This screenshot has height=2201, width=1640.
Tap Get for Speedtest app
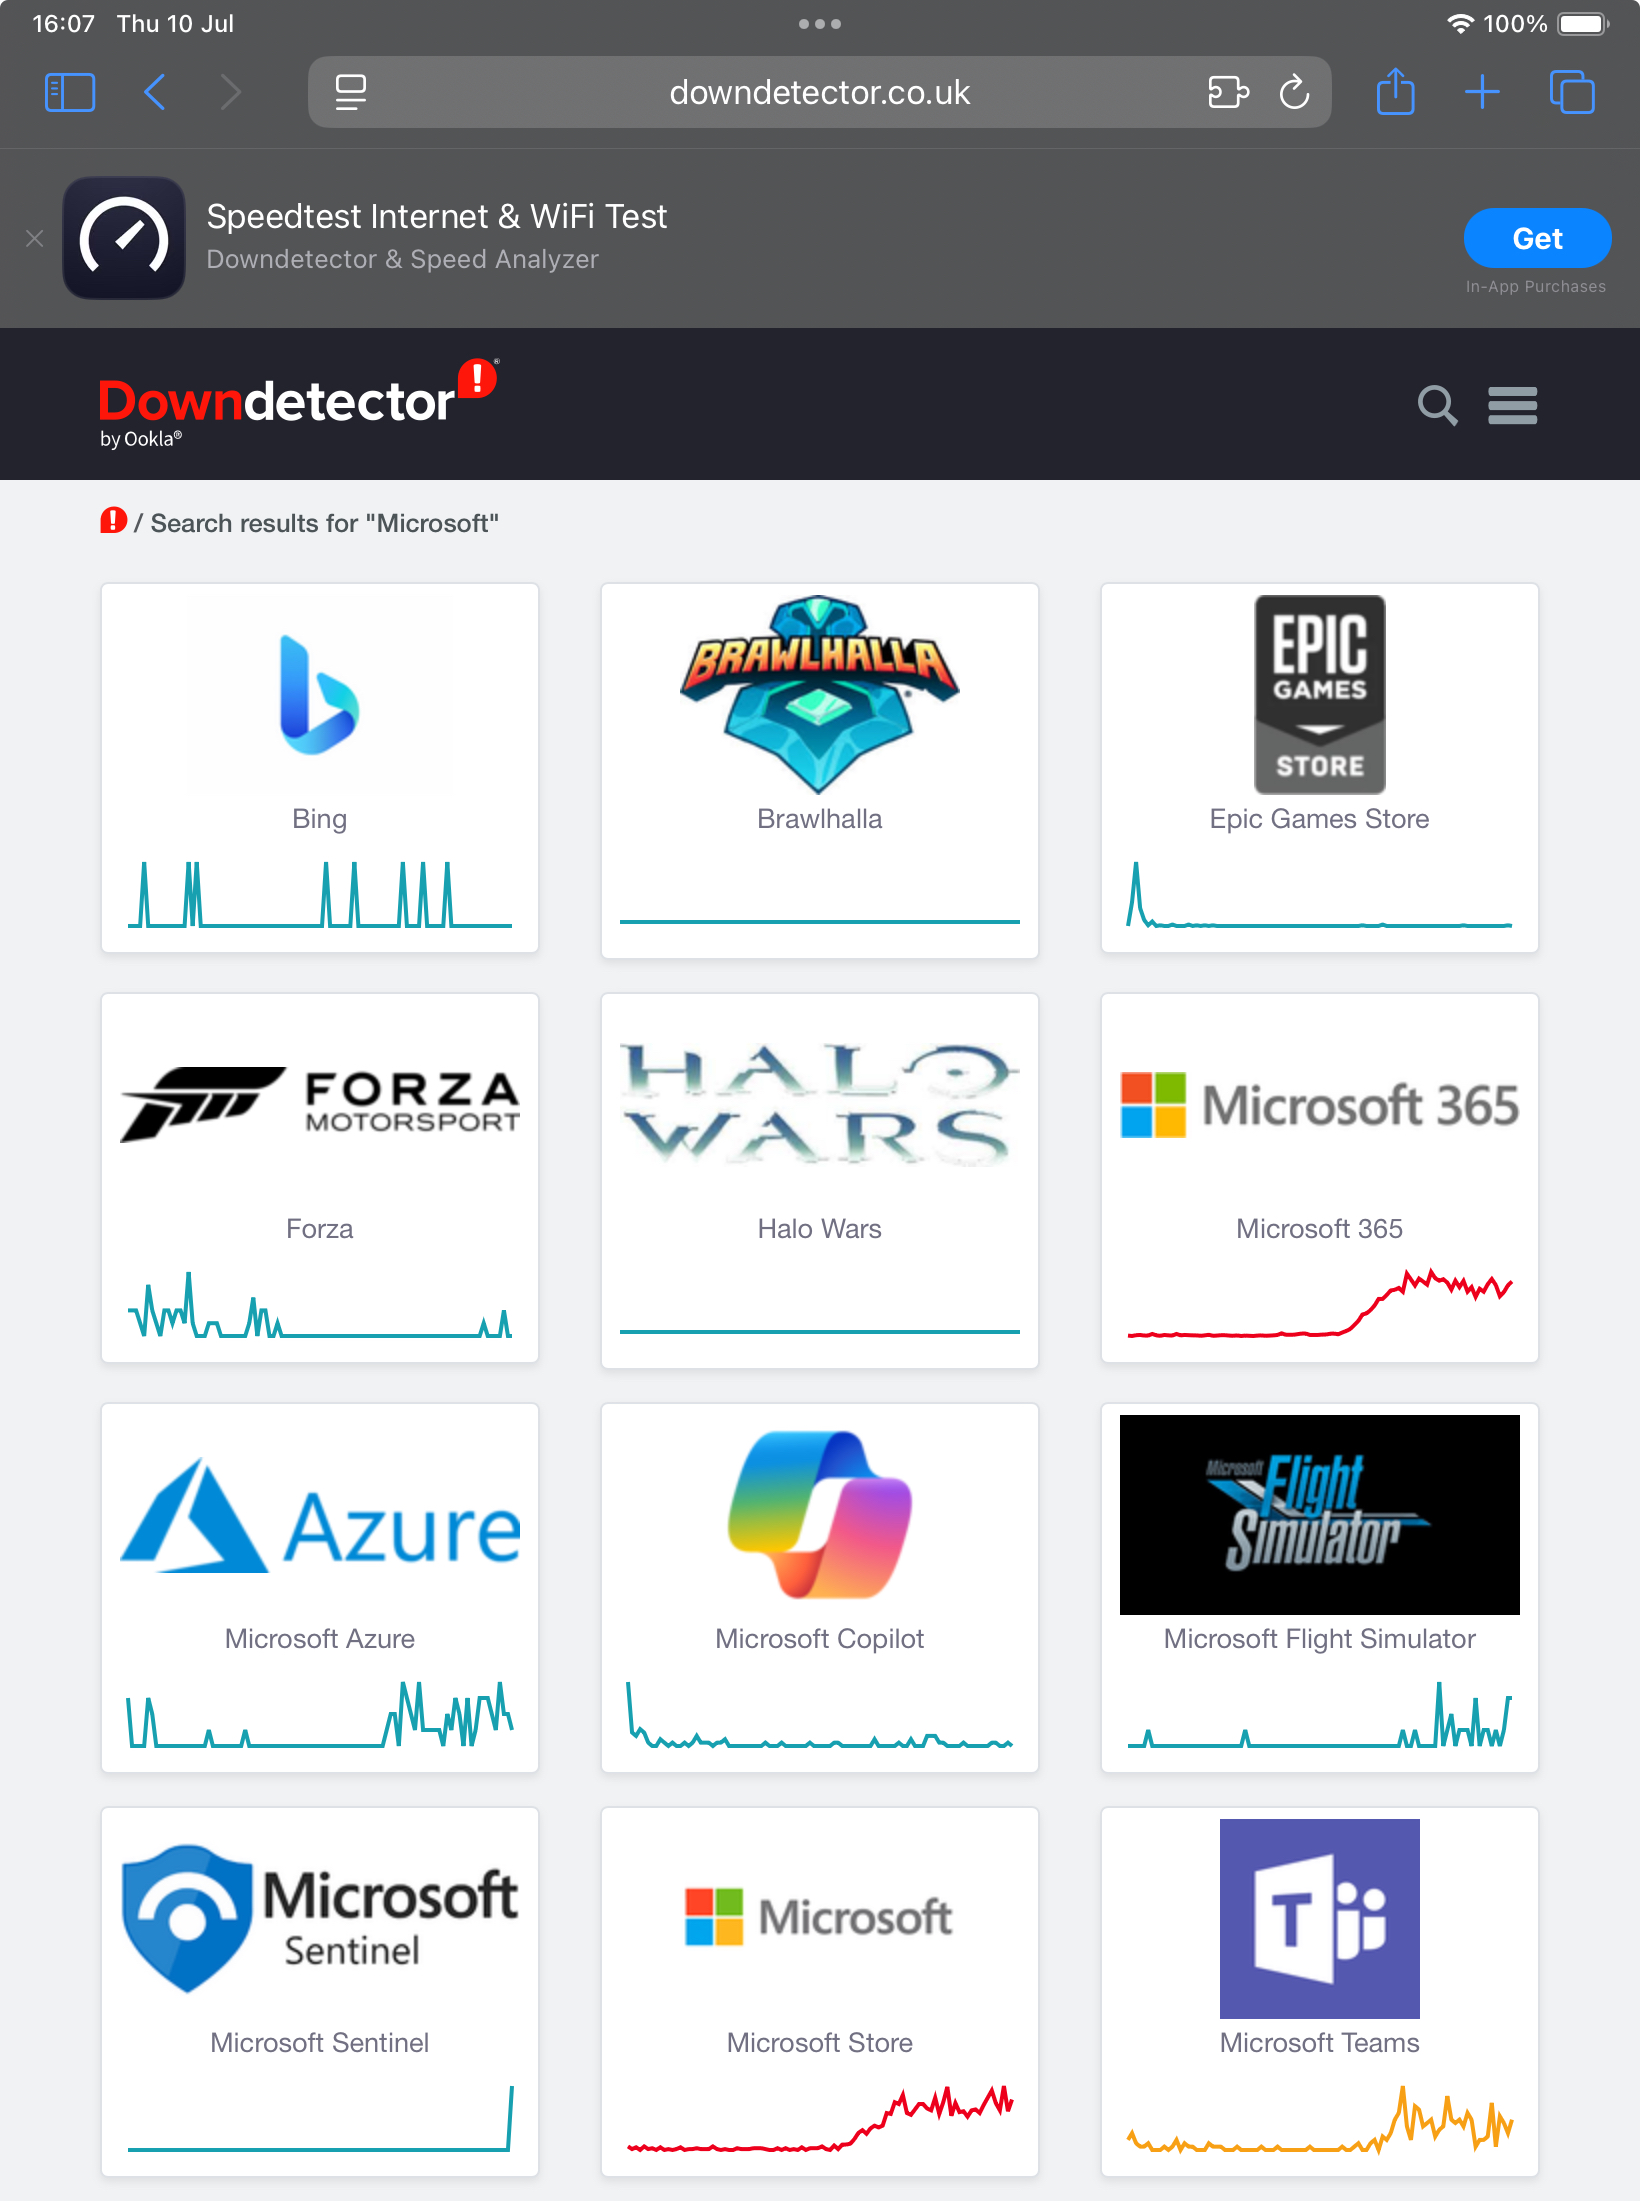[1537, 238]
